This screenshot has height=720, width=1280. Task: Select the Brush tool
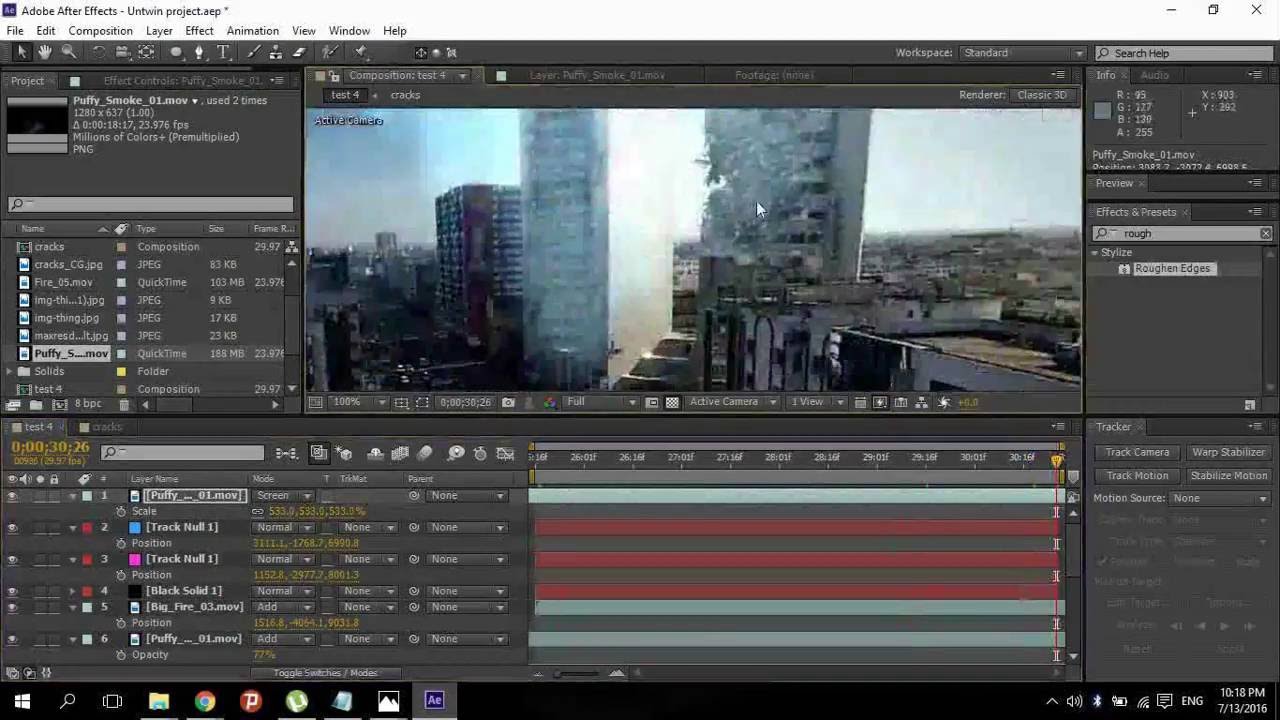coord(253,52)
